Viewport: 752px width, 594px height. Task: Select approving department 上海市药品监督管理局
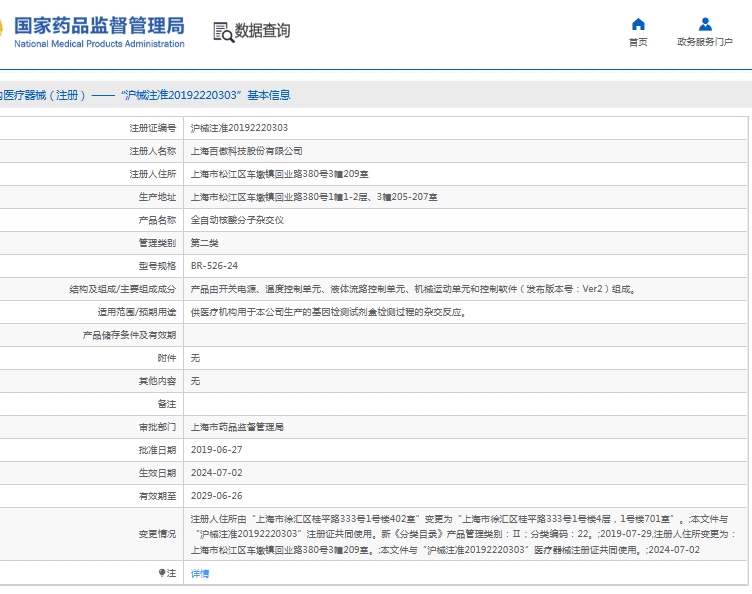[x=237, y=427]
